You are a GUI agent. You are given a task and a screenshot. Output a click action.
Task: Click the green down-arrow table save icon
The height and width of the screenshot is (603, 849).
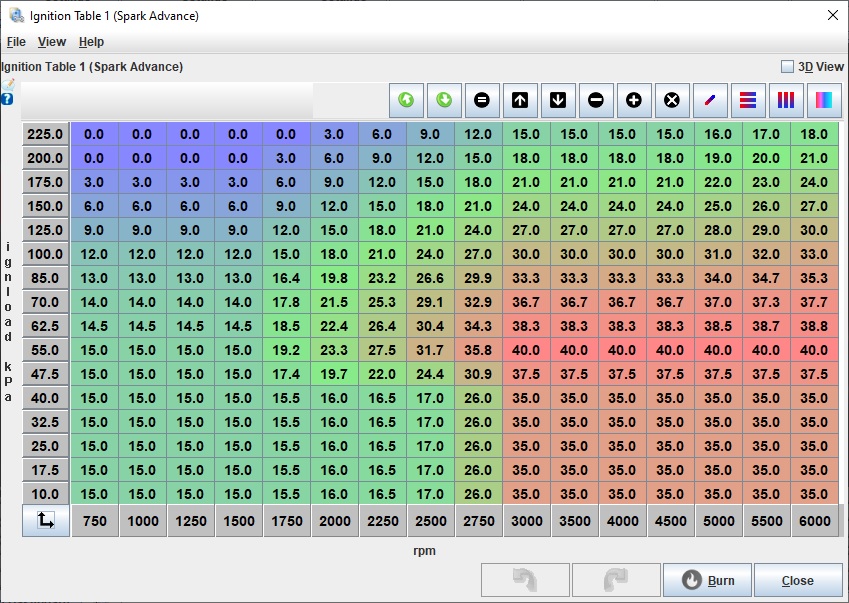[x=444, y=100]
